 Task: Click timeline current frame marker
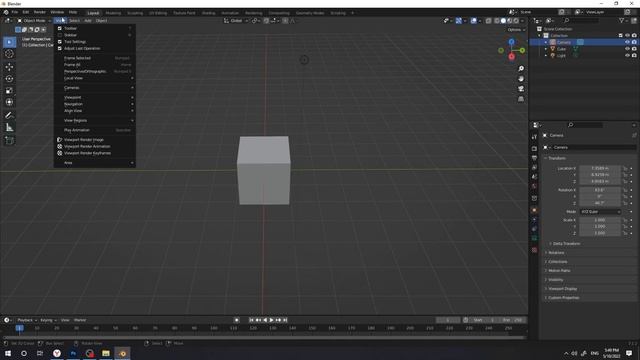point(19,328)
